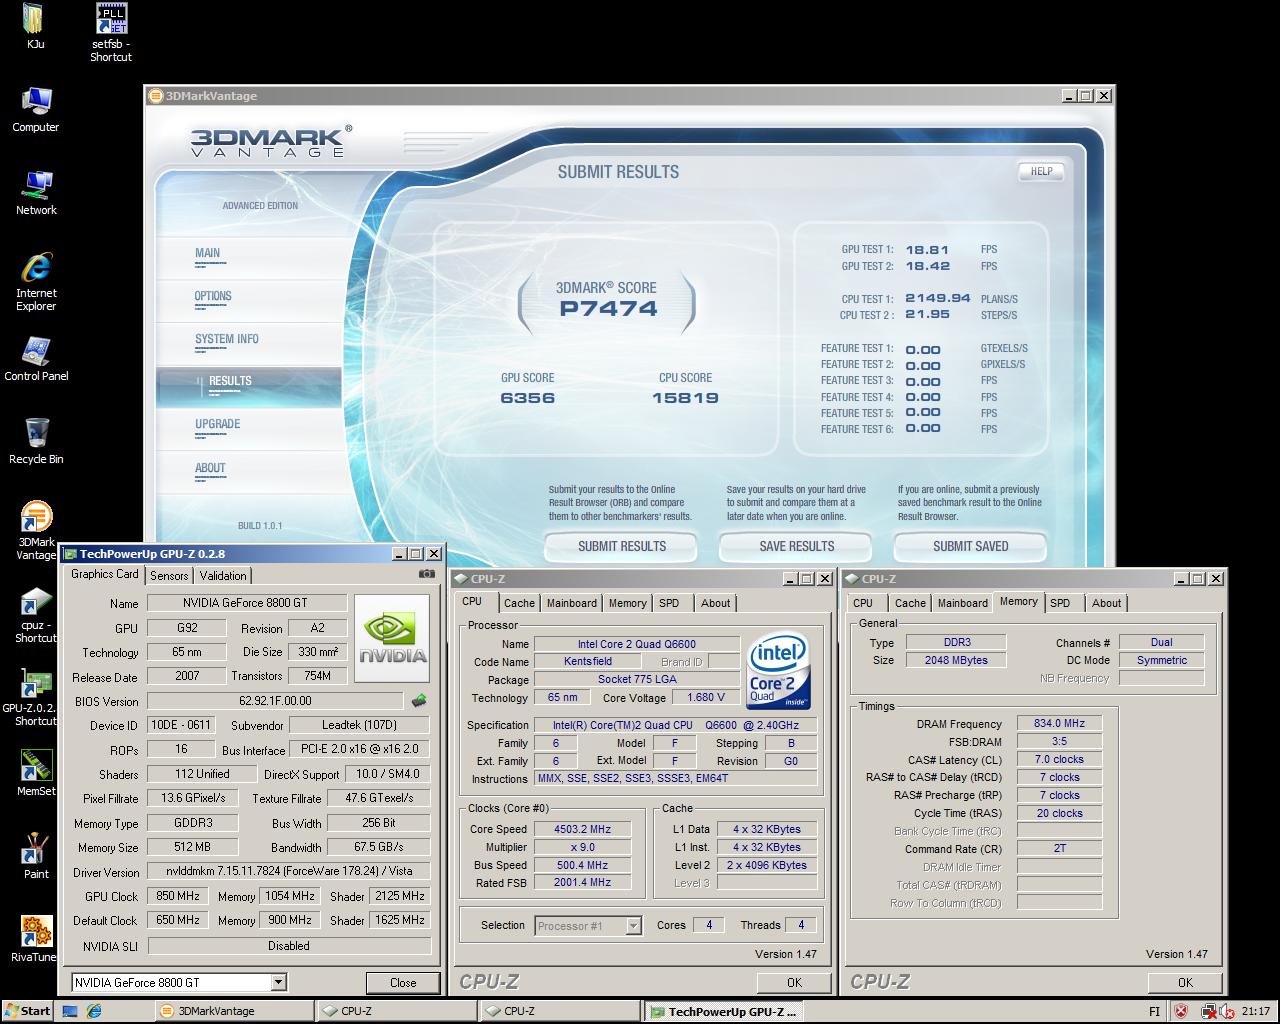Click the NVIDIA logo in GPU-Z
1280x1024 pixels.
coord(393,639)
